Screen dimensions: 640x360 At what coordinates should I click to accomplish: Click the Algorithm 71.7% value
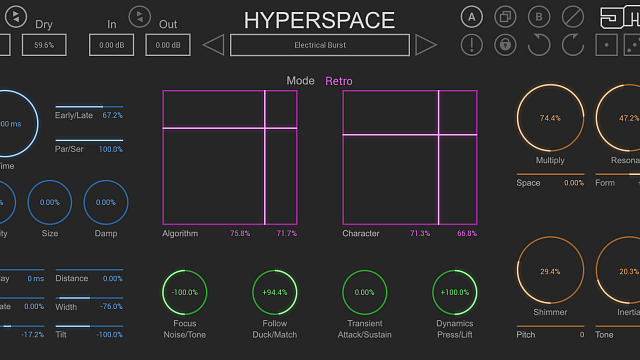point(287,233)
